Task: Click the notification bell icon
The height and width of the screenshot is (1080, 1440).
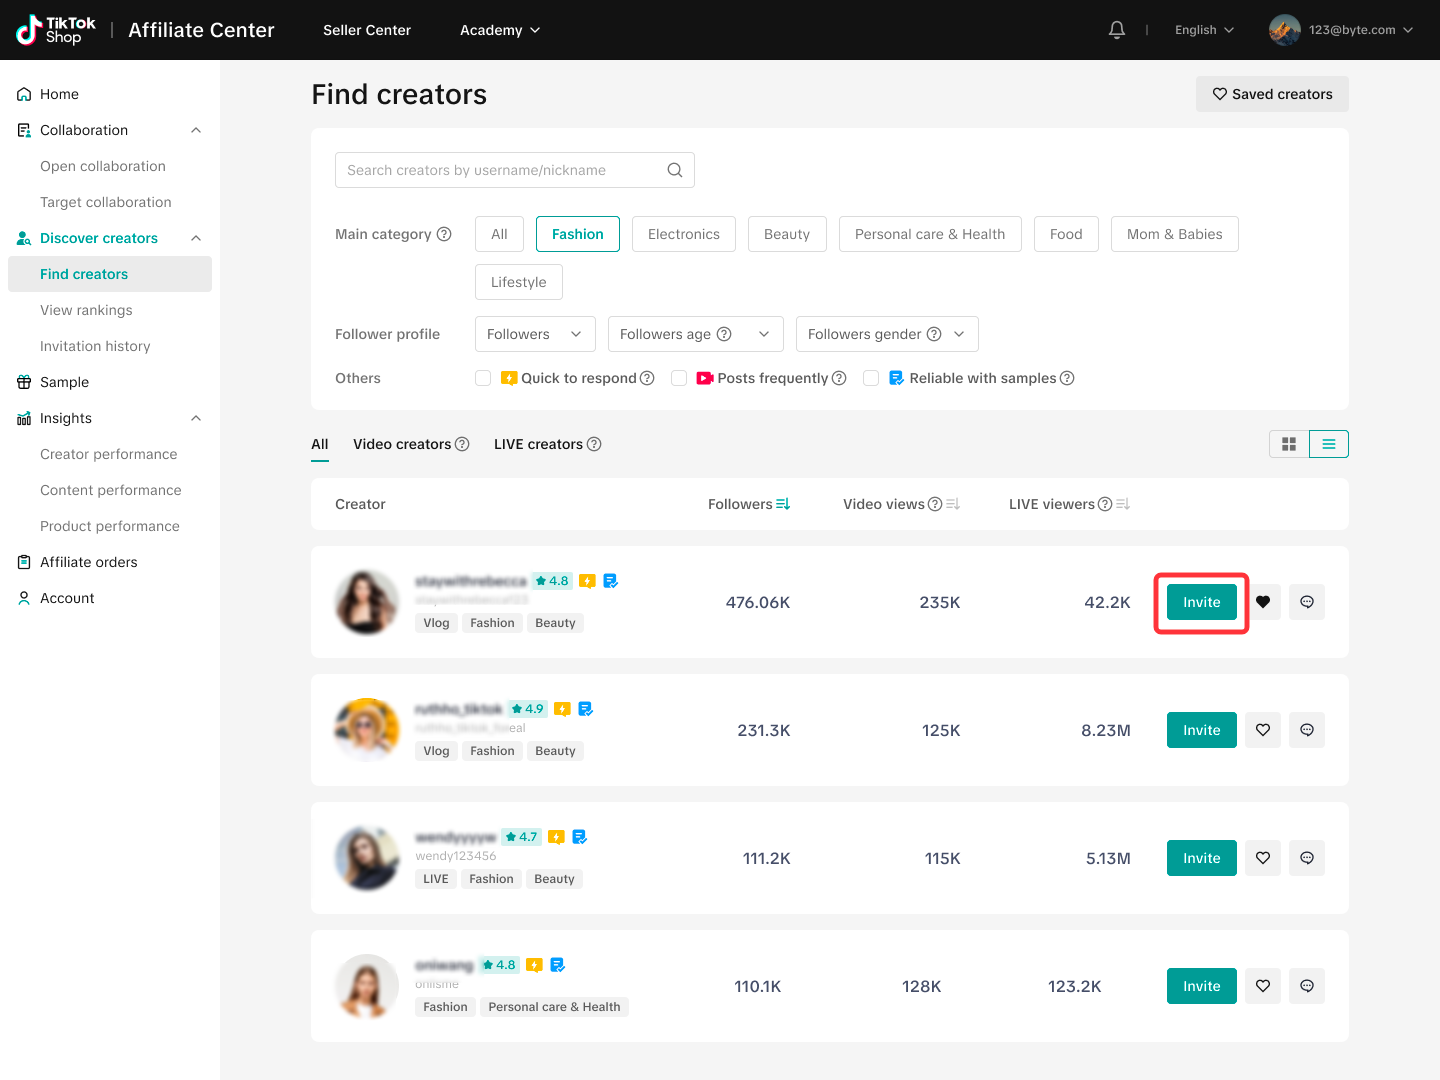Action: [x=1116, y=29]
